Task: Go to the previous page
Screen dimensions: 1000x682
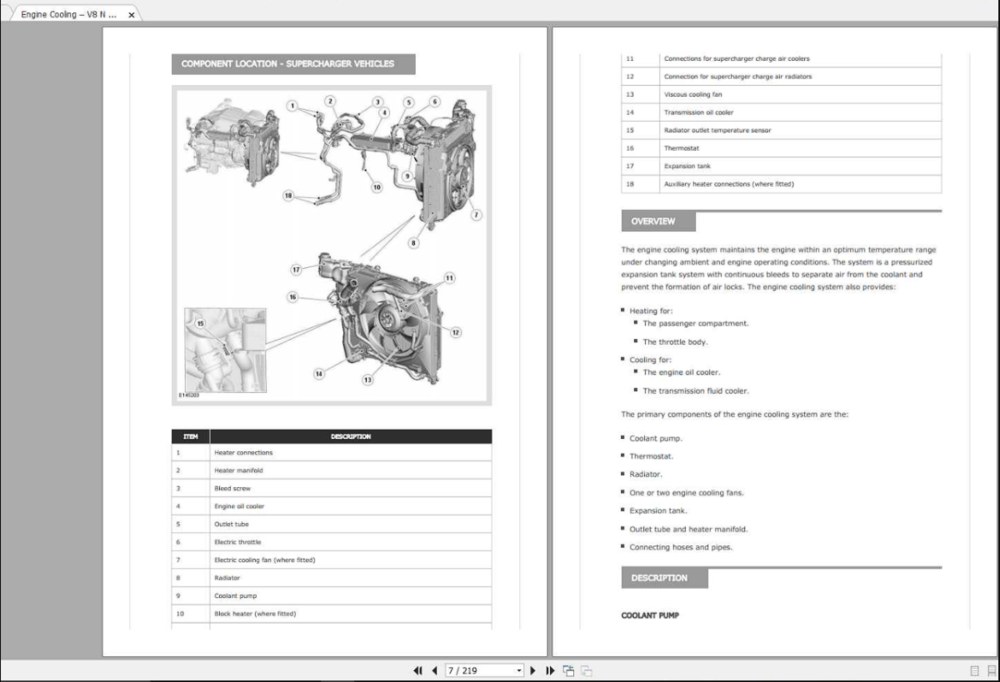Action: pos(434,671)
